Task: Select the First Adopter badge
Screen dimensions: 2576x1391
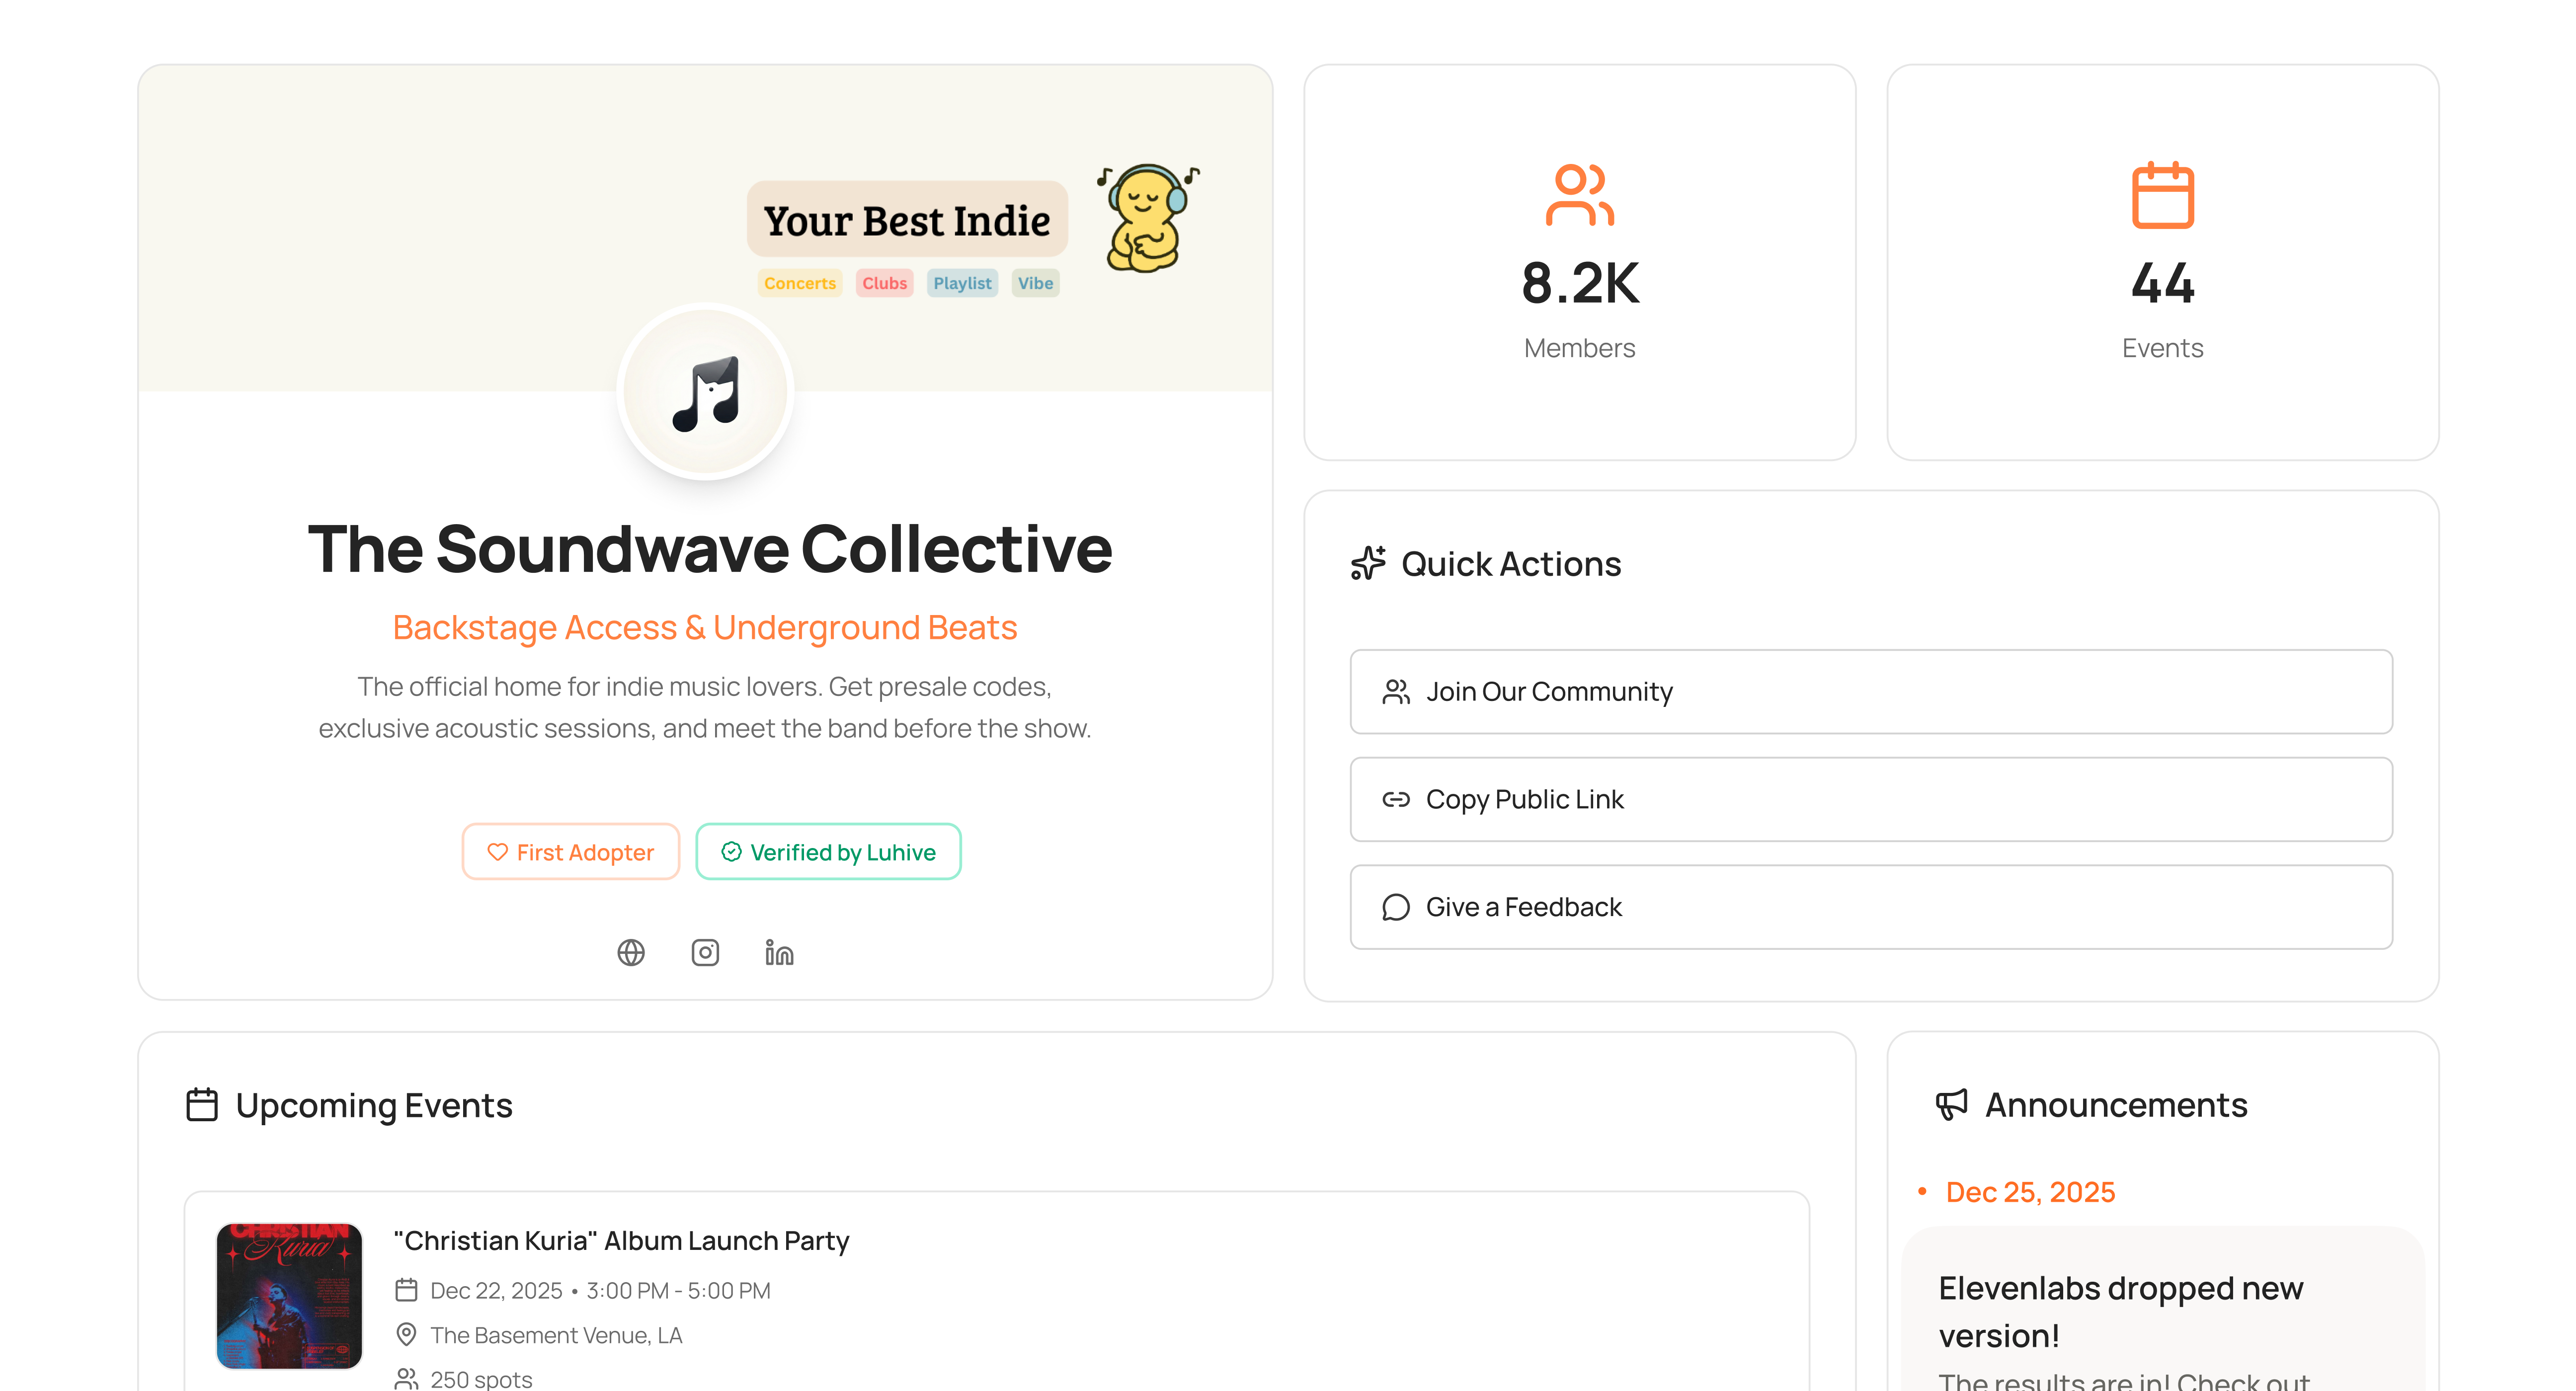Action: coord(571,852)
